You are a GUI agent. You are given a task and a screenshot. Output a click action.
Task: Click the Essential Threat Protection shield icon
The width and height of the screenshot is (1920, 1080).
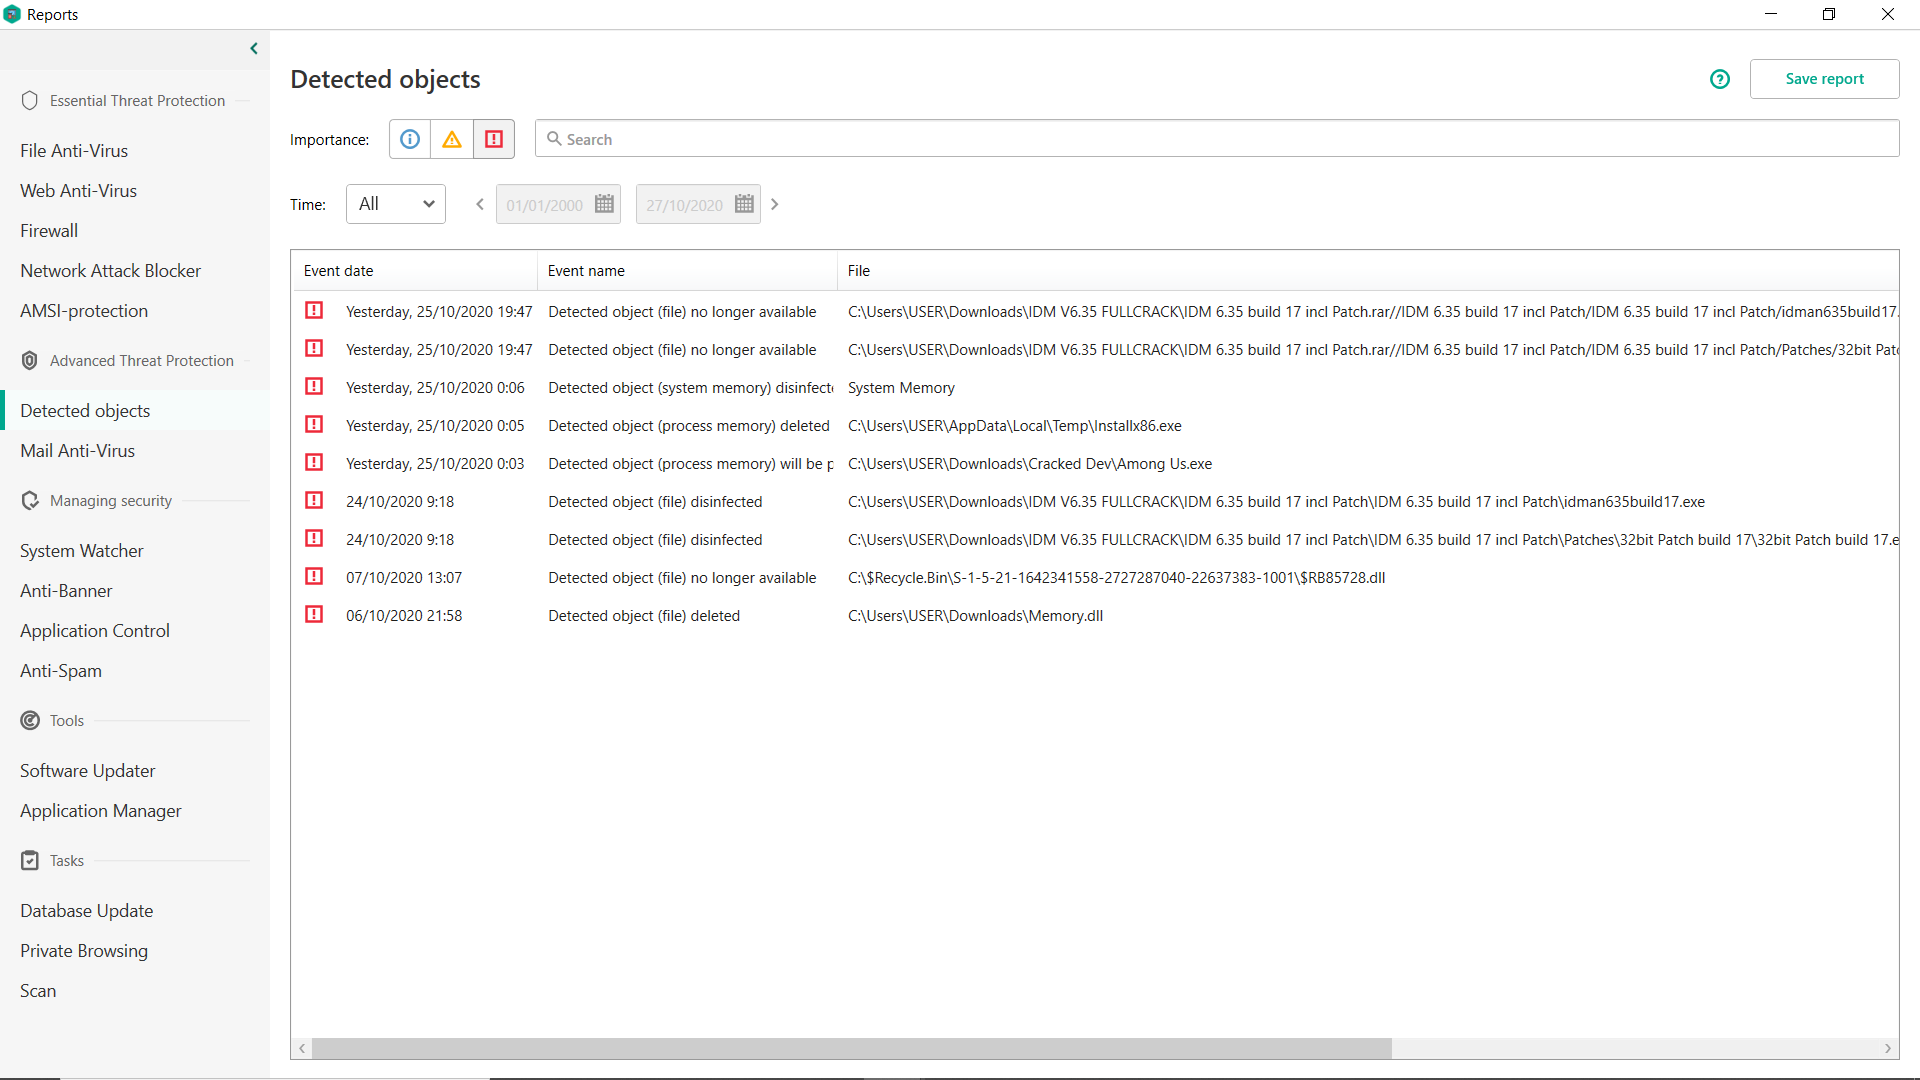[30, 100]
